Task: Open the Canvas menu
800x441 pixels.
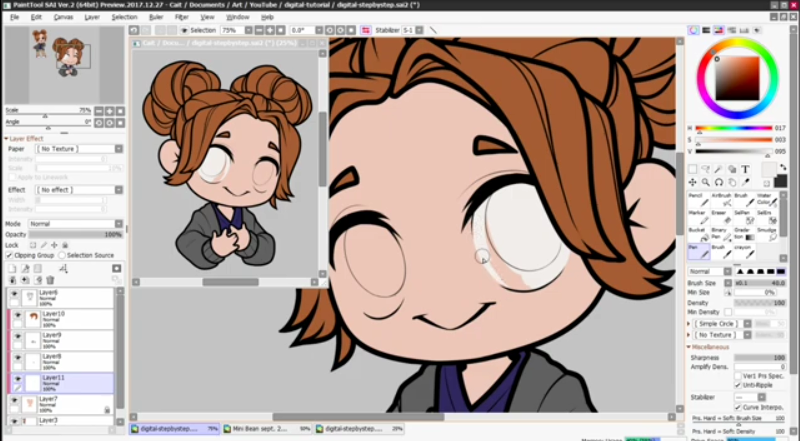Action: (63, 17)
